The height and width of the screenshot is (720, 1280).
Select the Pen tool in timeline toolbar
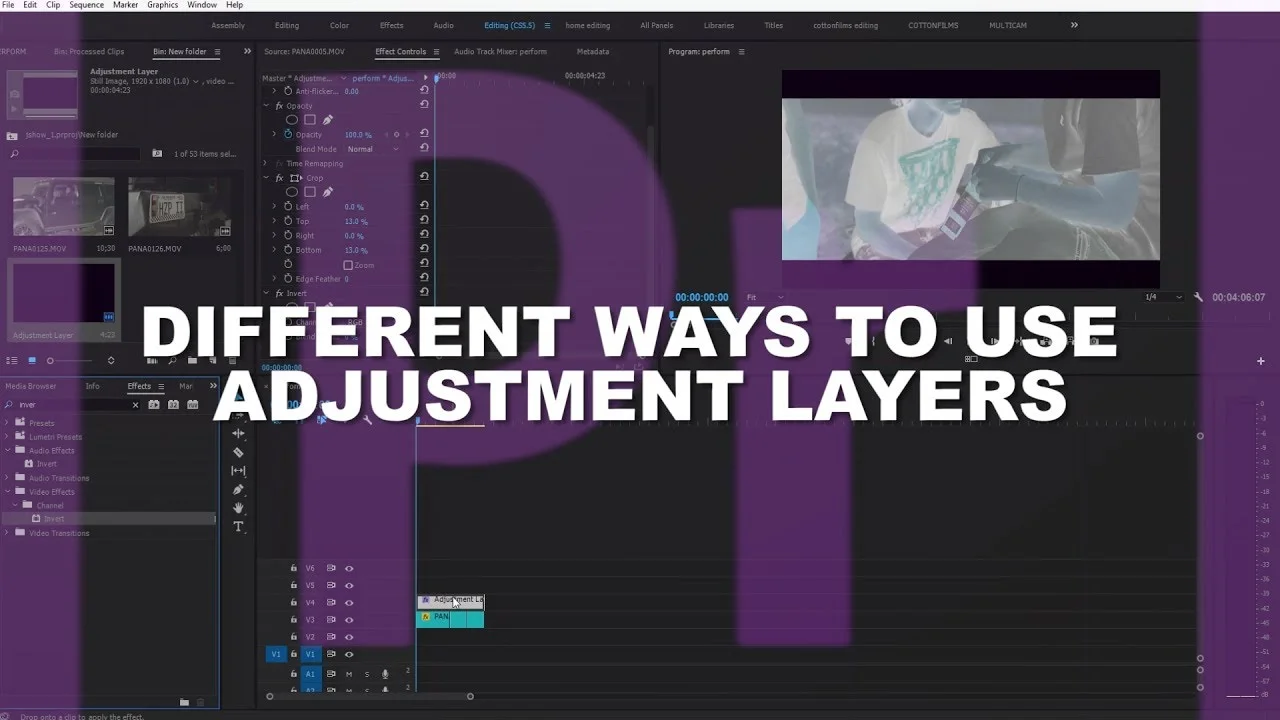click(238, 489)
